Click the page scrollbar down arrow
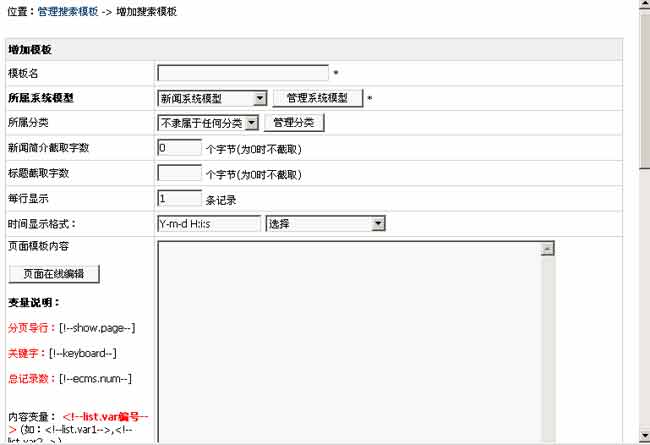 click(x=643, y=438)
